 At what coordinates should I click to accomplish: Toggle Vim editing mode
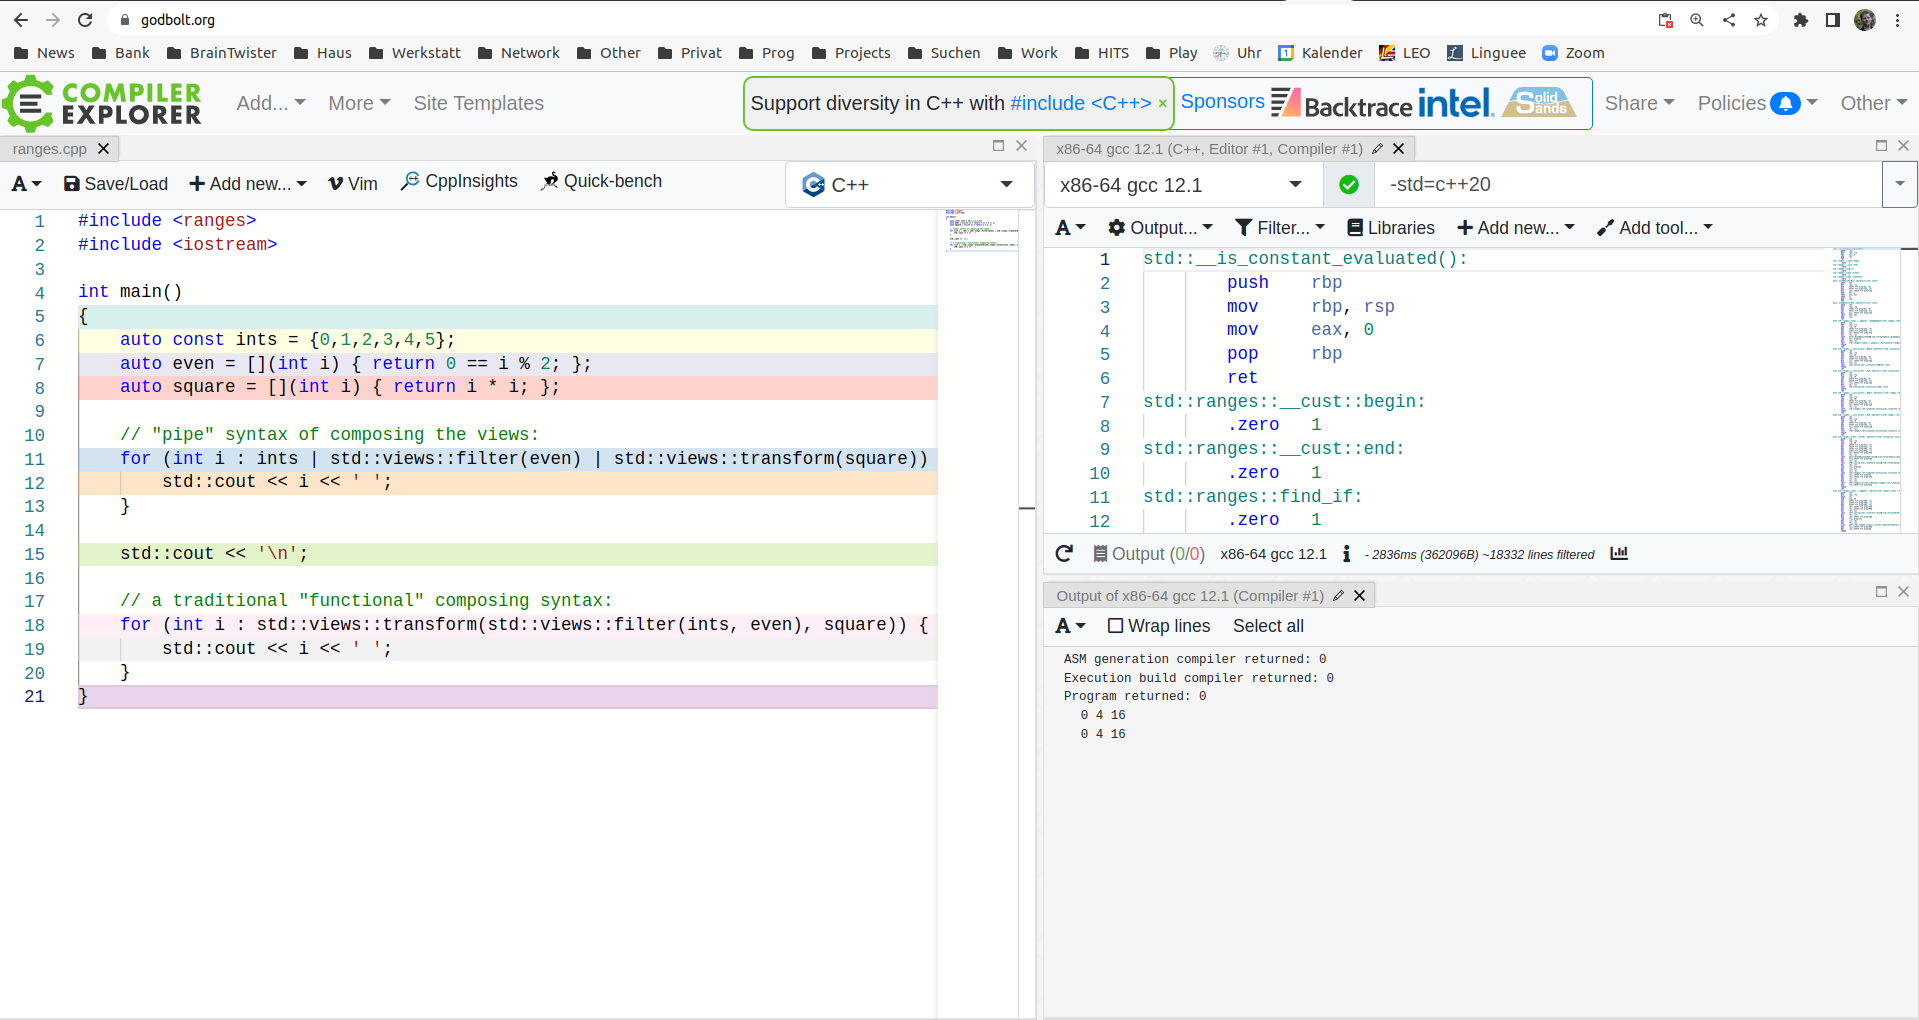[x=353, y=184]
